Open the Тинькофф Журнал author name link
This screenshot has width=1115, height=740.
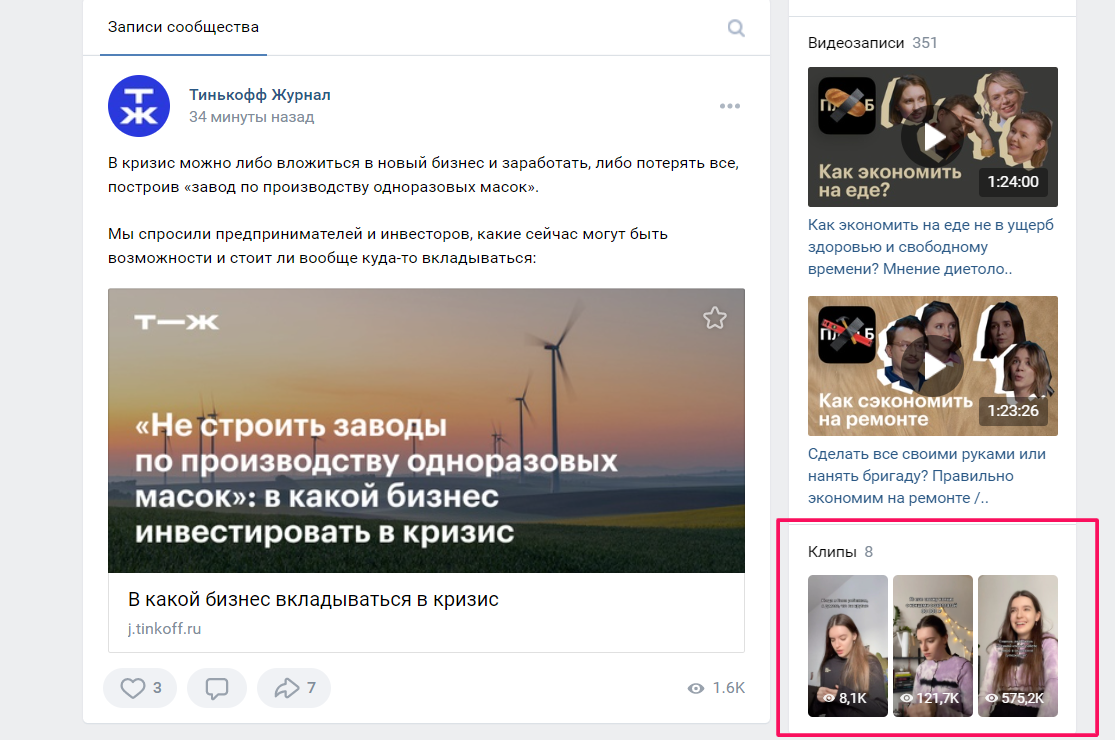[259, 95]
